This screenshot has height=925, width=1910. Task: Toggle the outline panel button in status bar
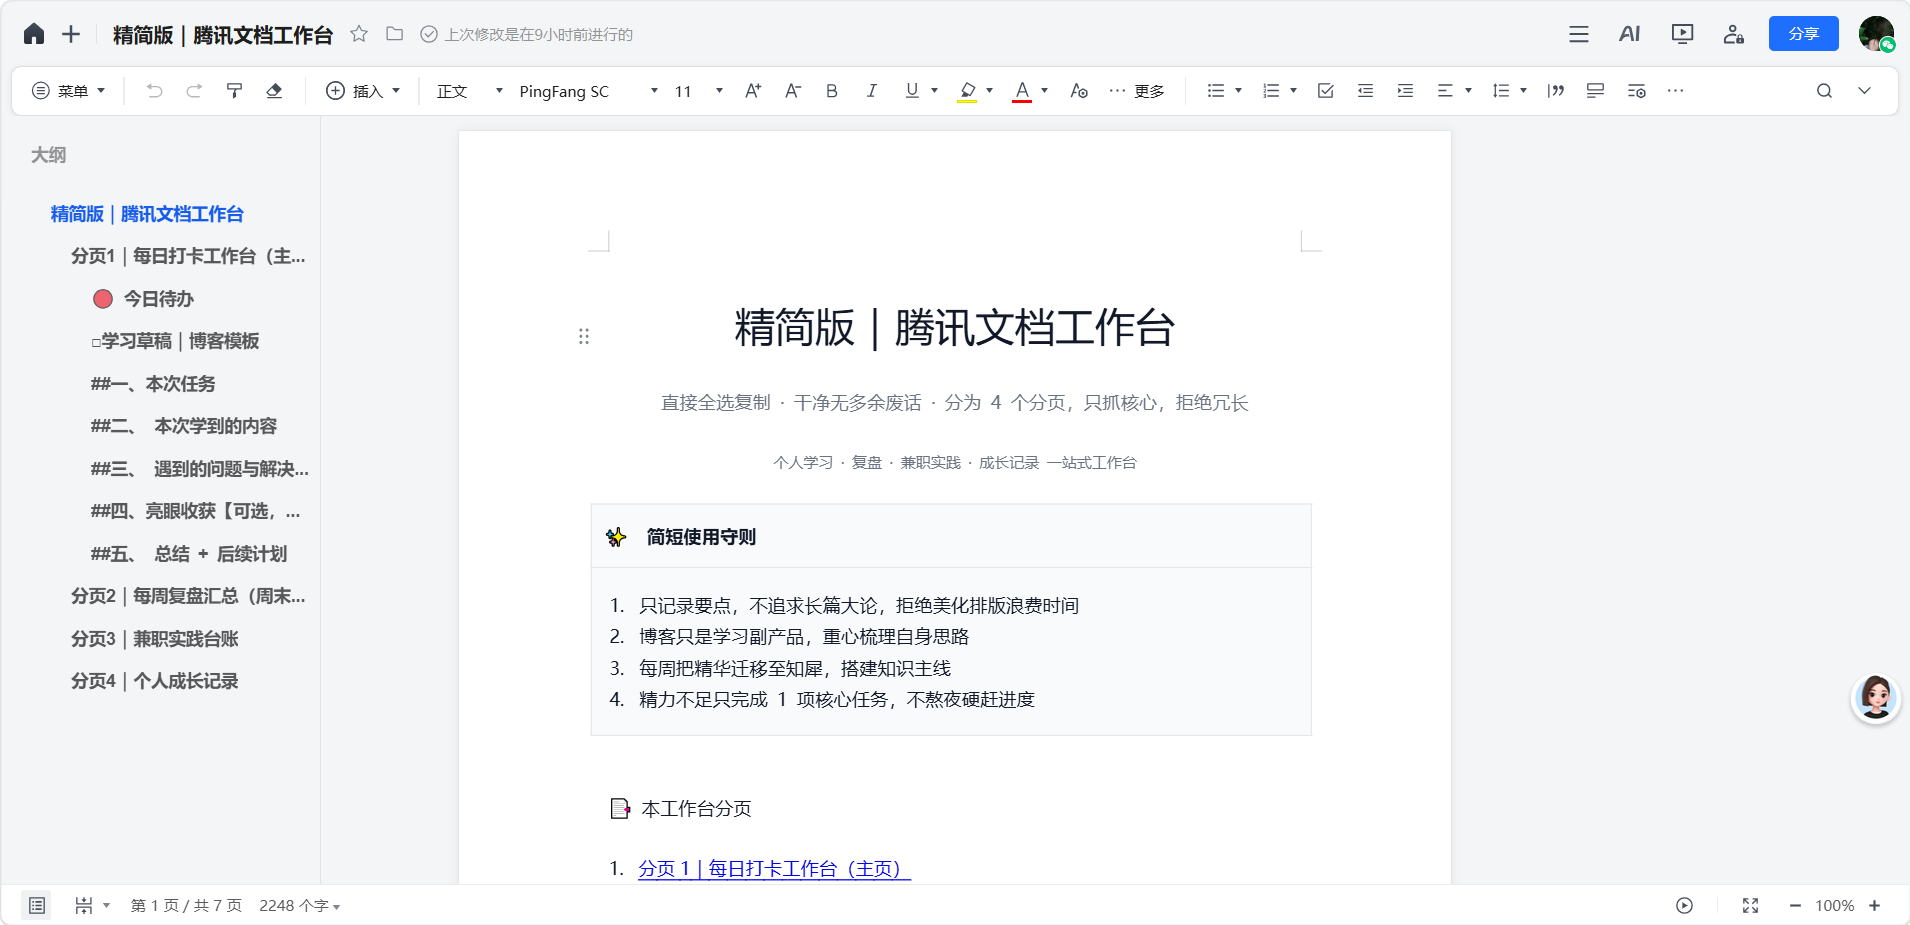(37, 905)
